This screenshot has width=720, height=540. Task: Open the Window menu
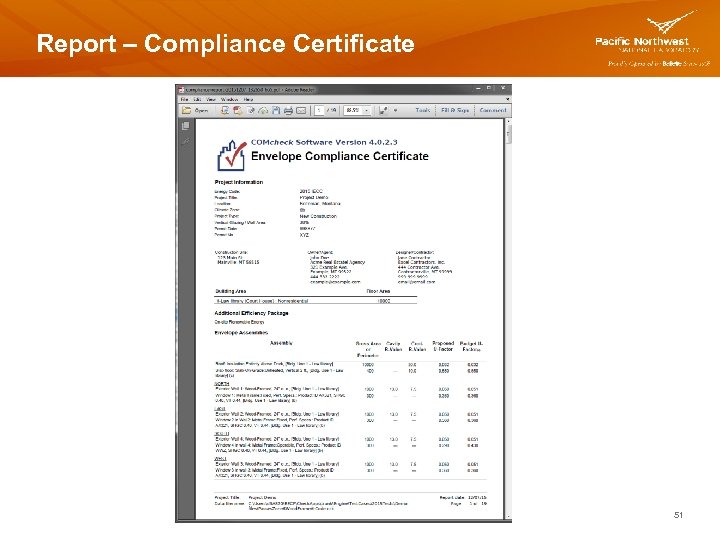click(229, 99)
